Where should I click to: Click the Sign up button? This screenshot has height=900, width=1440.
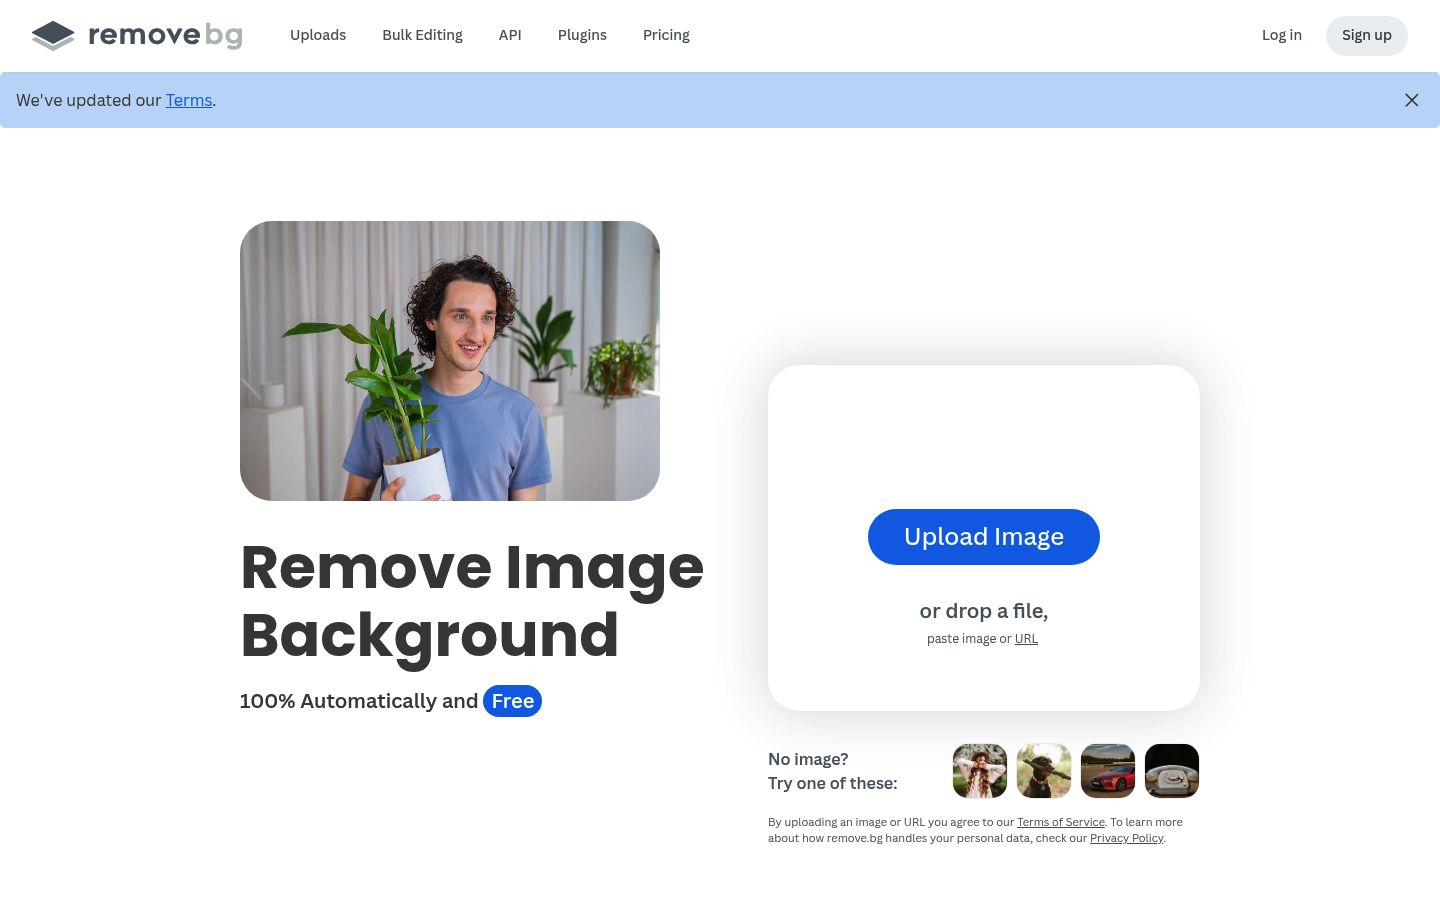point(1367,35)
